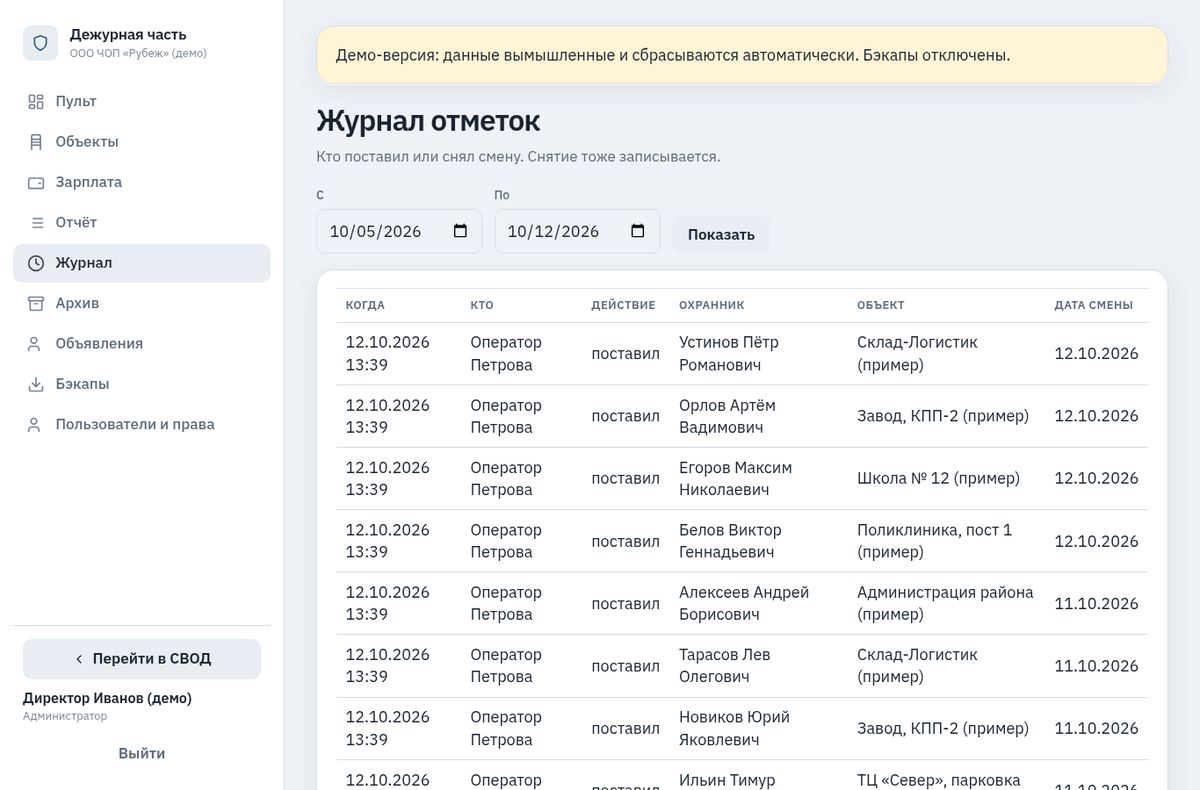
Task: Click the Журнал clock icon
Action: click(36, 263)
